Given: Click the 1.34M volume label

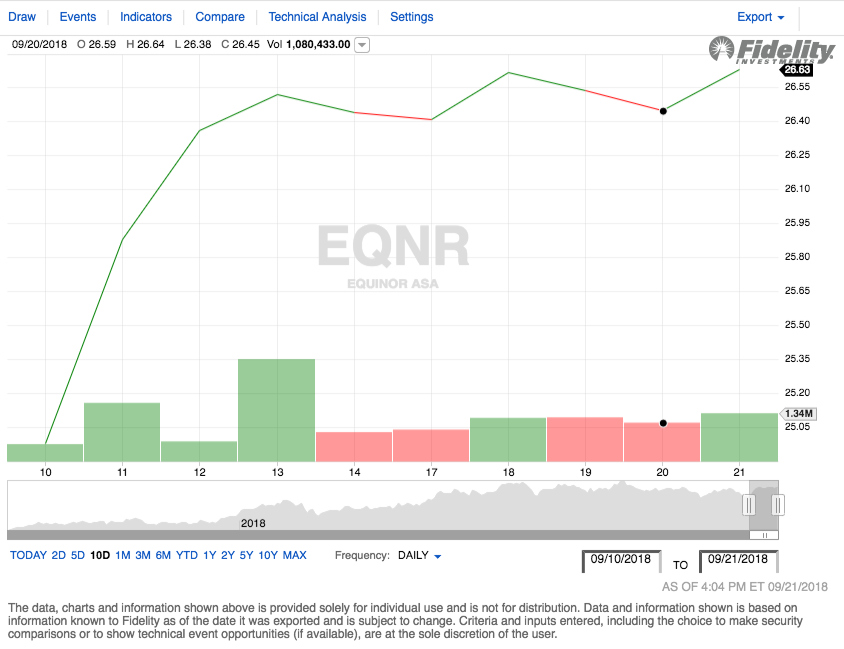Looking at the screenshot, I should [x=798, y=413].
